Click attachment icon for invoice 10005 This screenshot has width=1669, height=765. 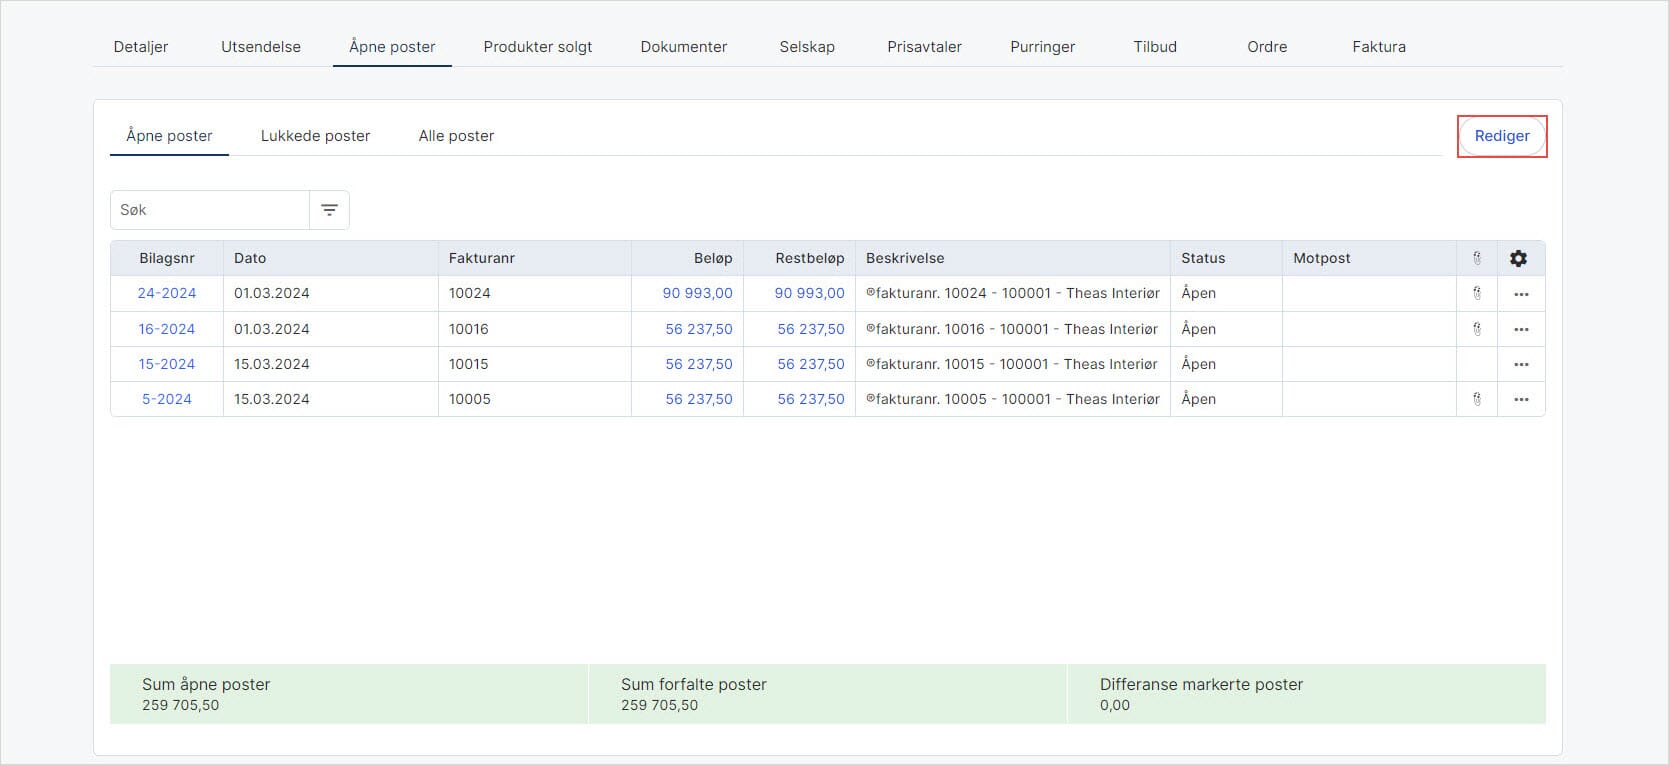click(1476, 399)
